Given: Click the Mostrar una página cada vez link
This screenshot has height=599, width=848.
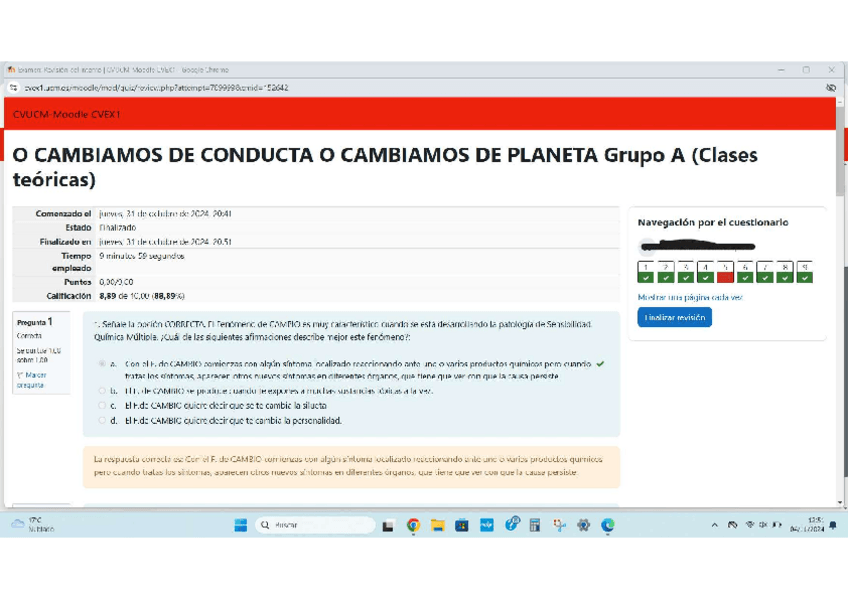Looking at the screenshot, I should (690, 297).
